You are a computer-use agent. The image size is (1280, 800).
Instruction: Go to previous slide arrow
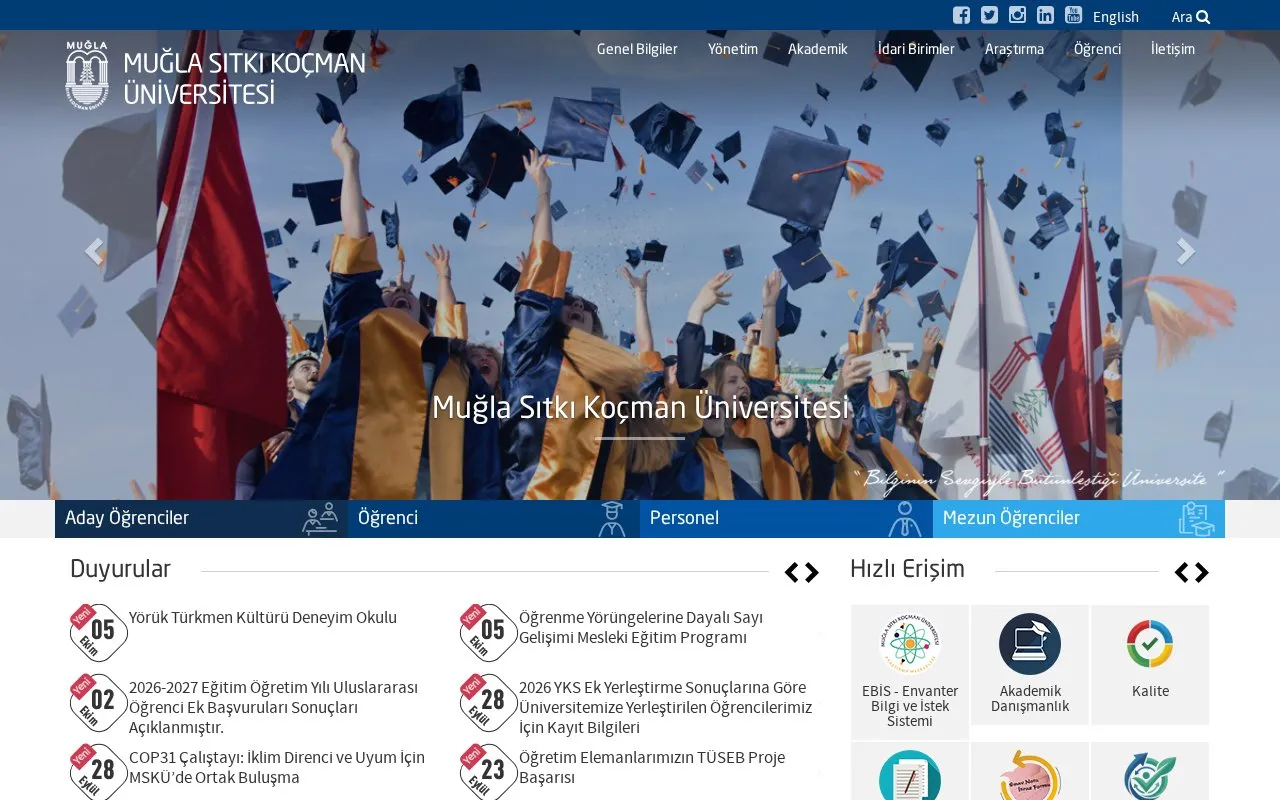[x=94, y=251]
